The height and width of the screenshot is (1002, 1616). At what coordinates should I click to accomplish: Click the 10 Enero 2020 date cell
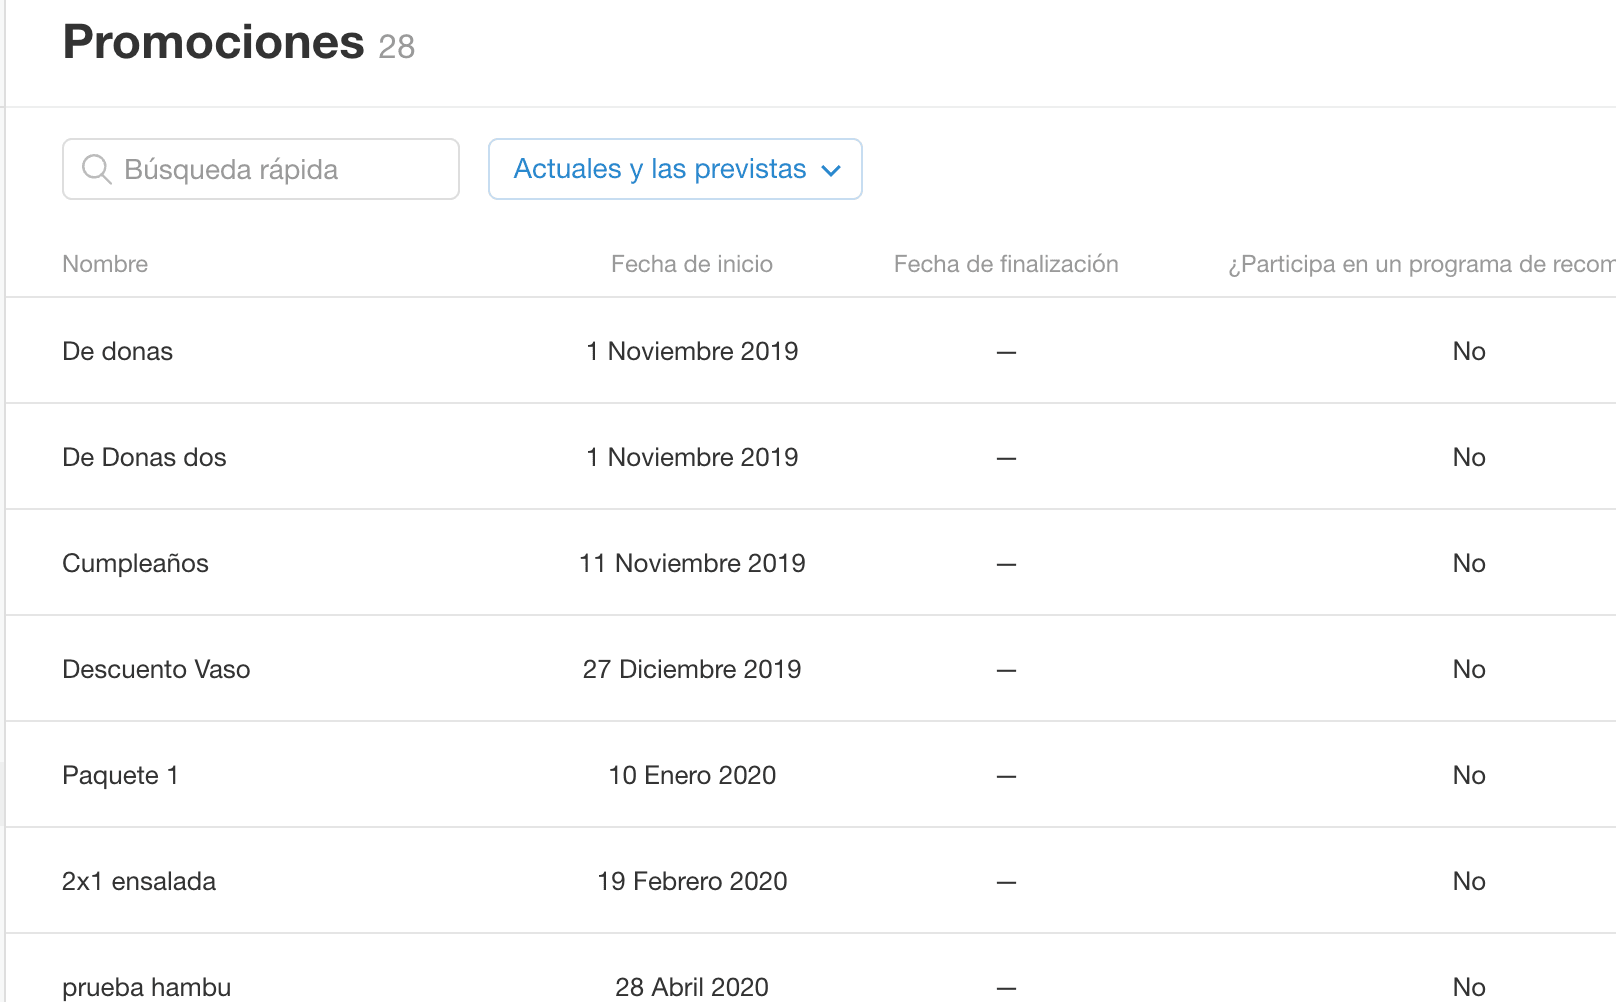pyautogui.click(x=692, y=775)
